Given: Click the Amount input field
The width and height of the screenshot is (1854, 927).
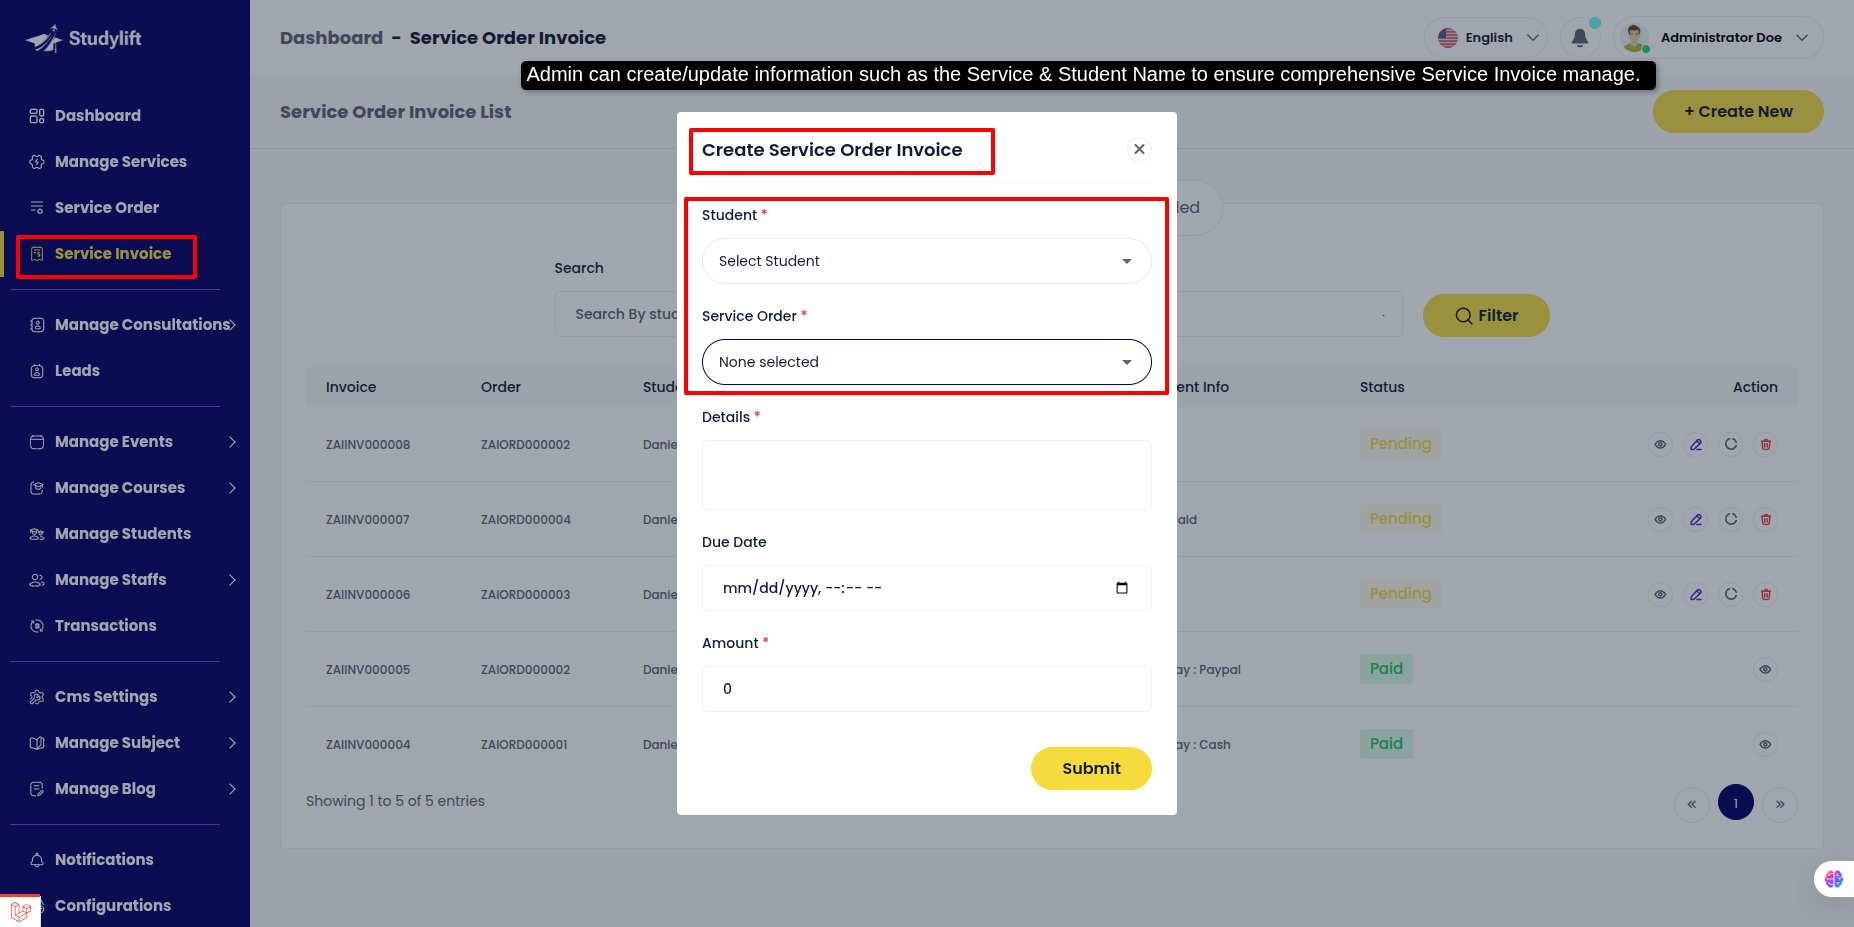Looking at the screenshot, I should coord(926,689).
